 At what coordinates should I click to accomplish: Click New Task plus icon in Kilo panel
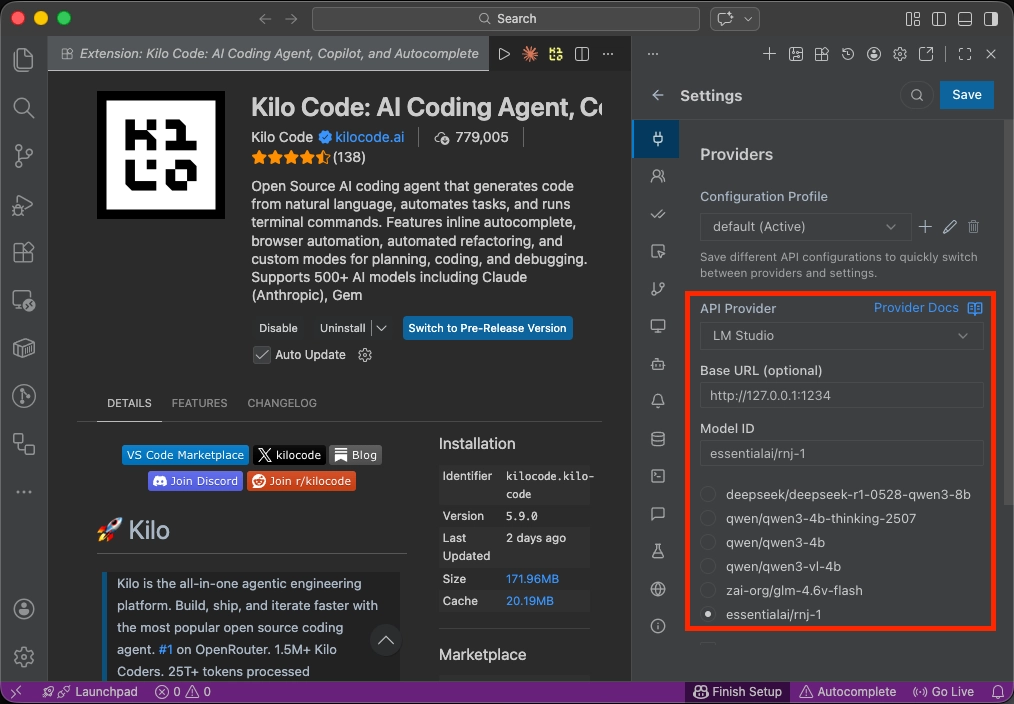tap(769, 54)
